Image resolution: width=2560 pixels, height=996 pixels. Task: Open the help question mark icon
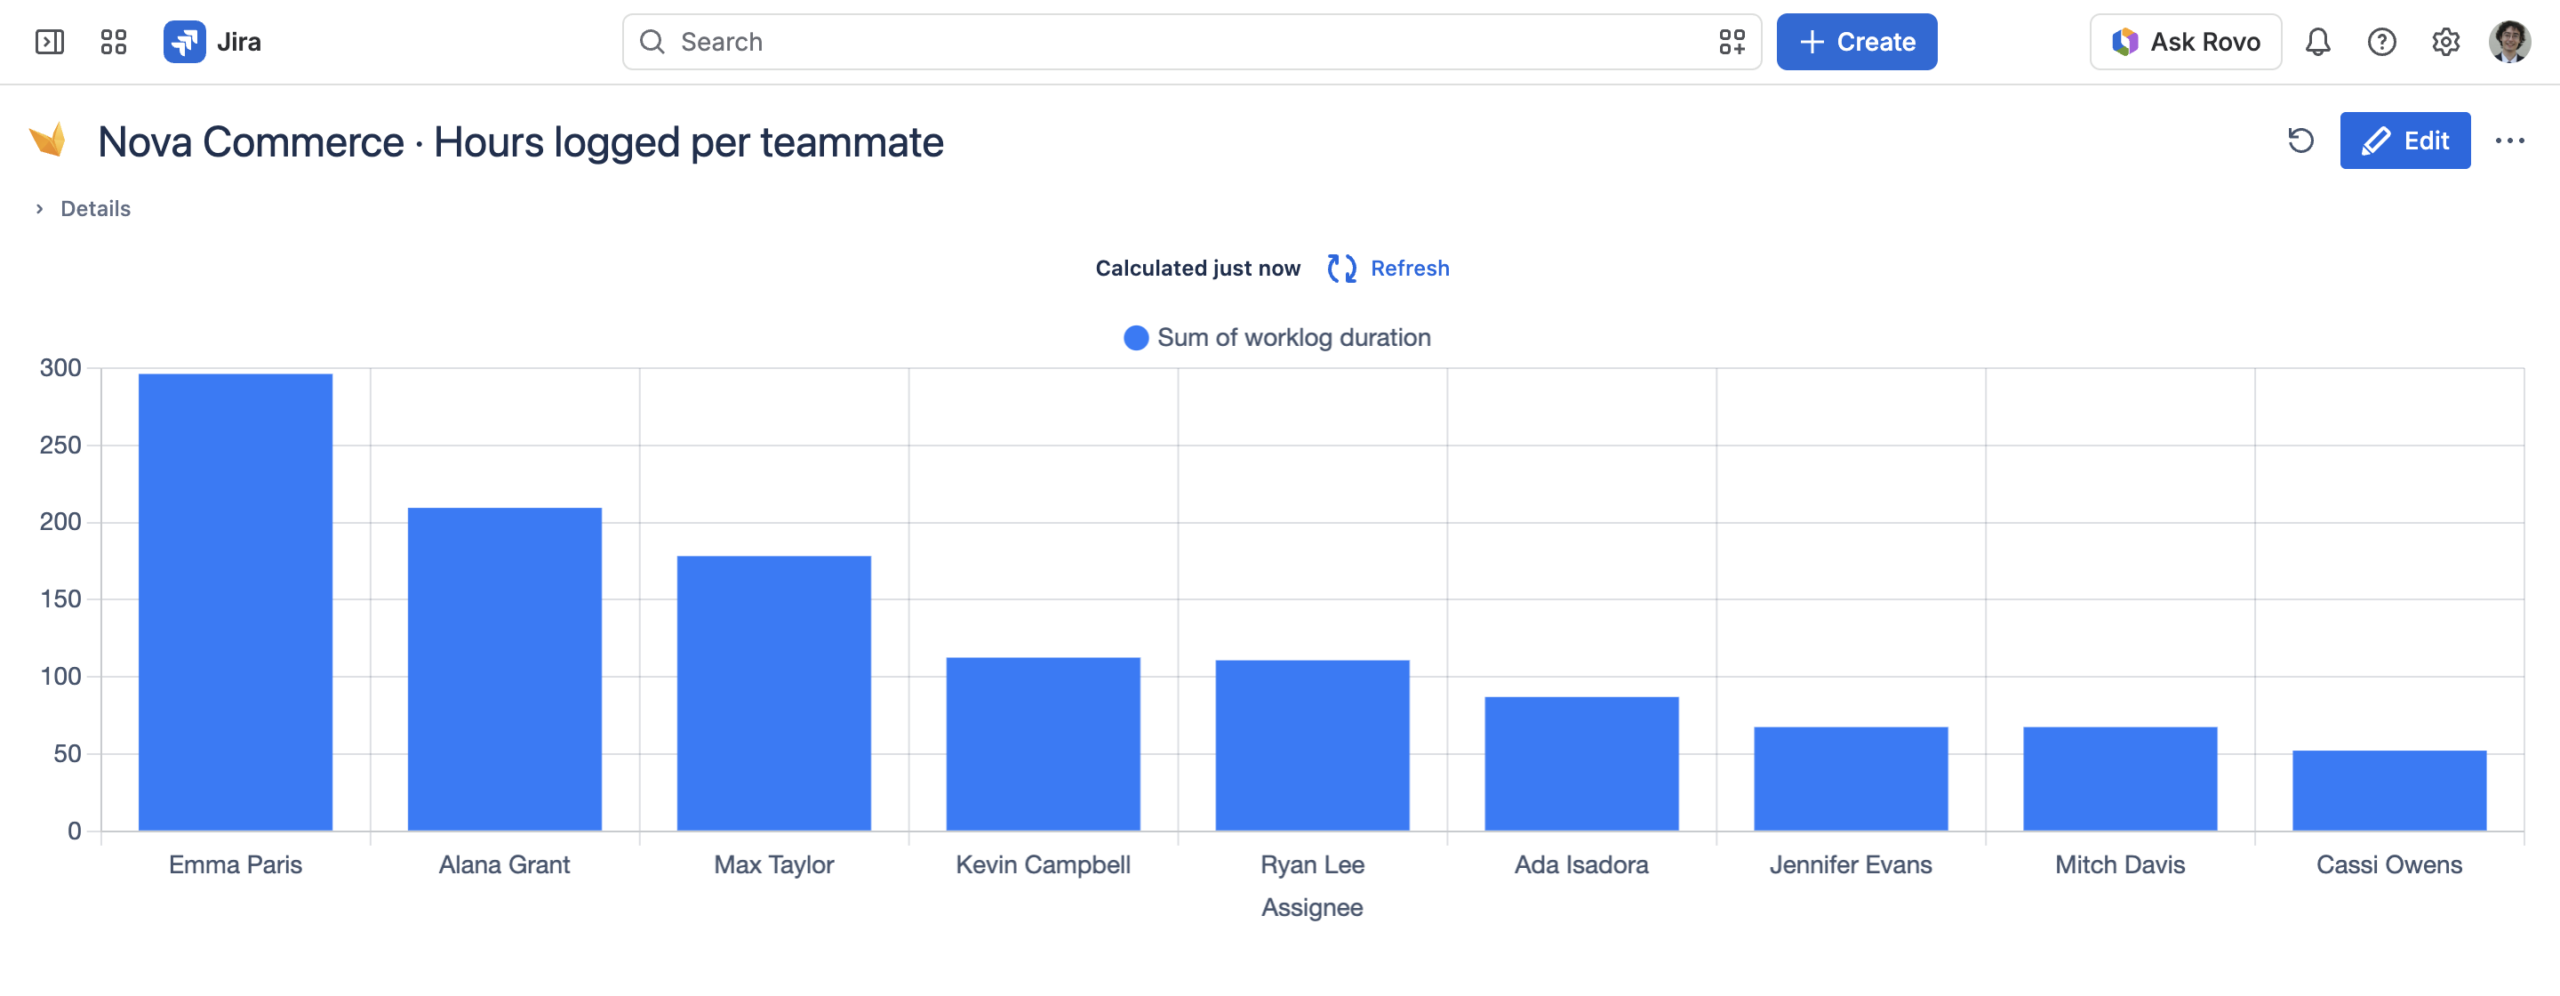tap(2382, 42)
